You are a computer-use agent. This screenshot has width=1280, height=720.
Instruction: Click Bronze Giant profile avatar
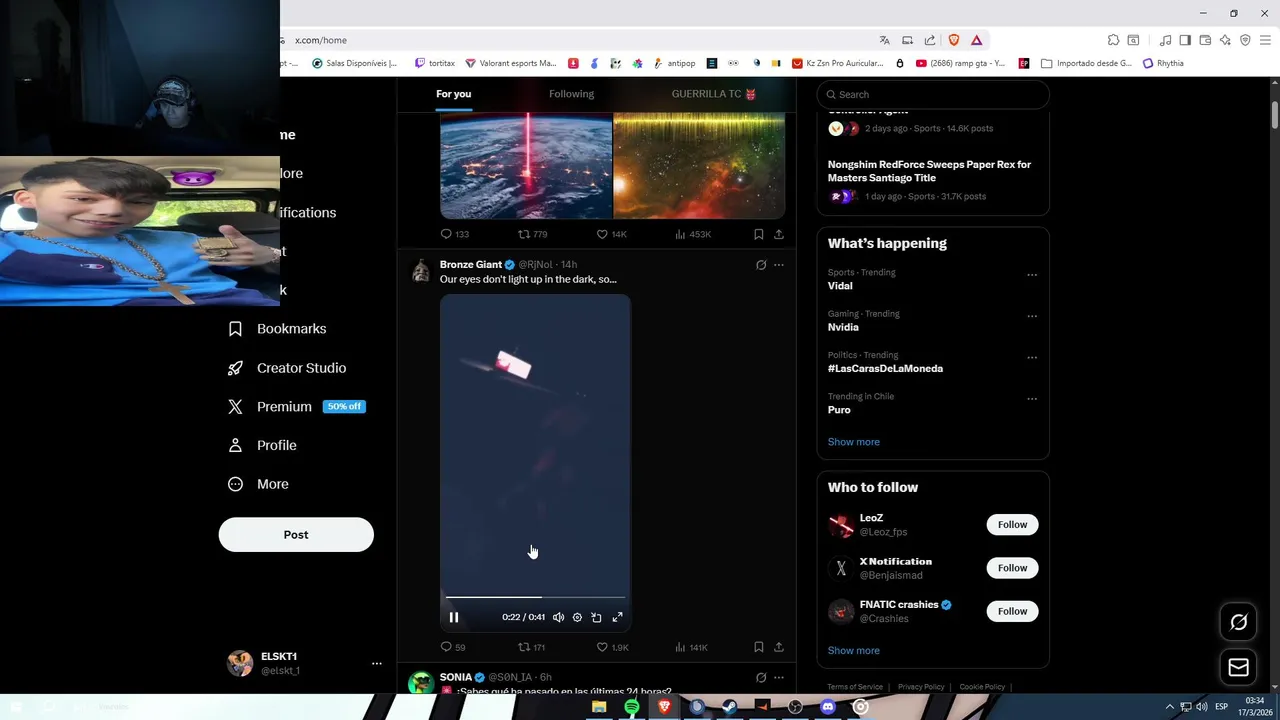(421, 272)
